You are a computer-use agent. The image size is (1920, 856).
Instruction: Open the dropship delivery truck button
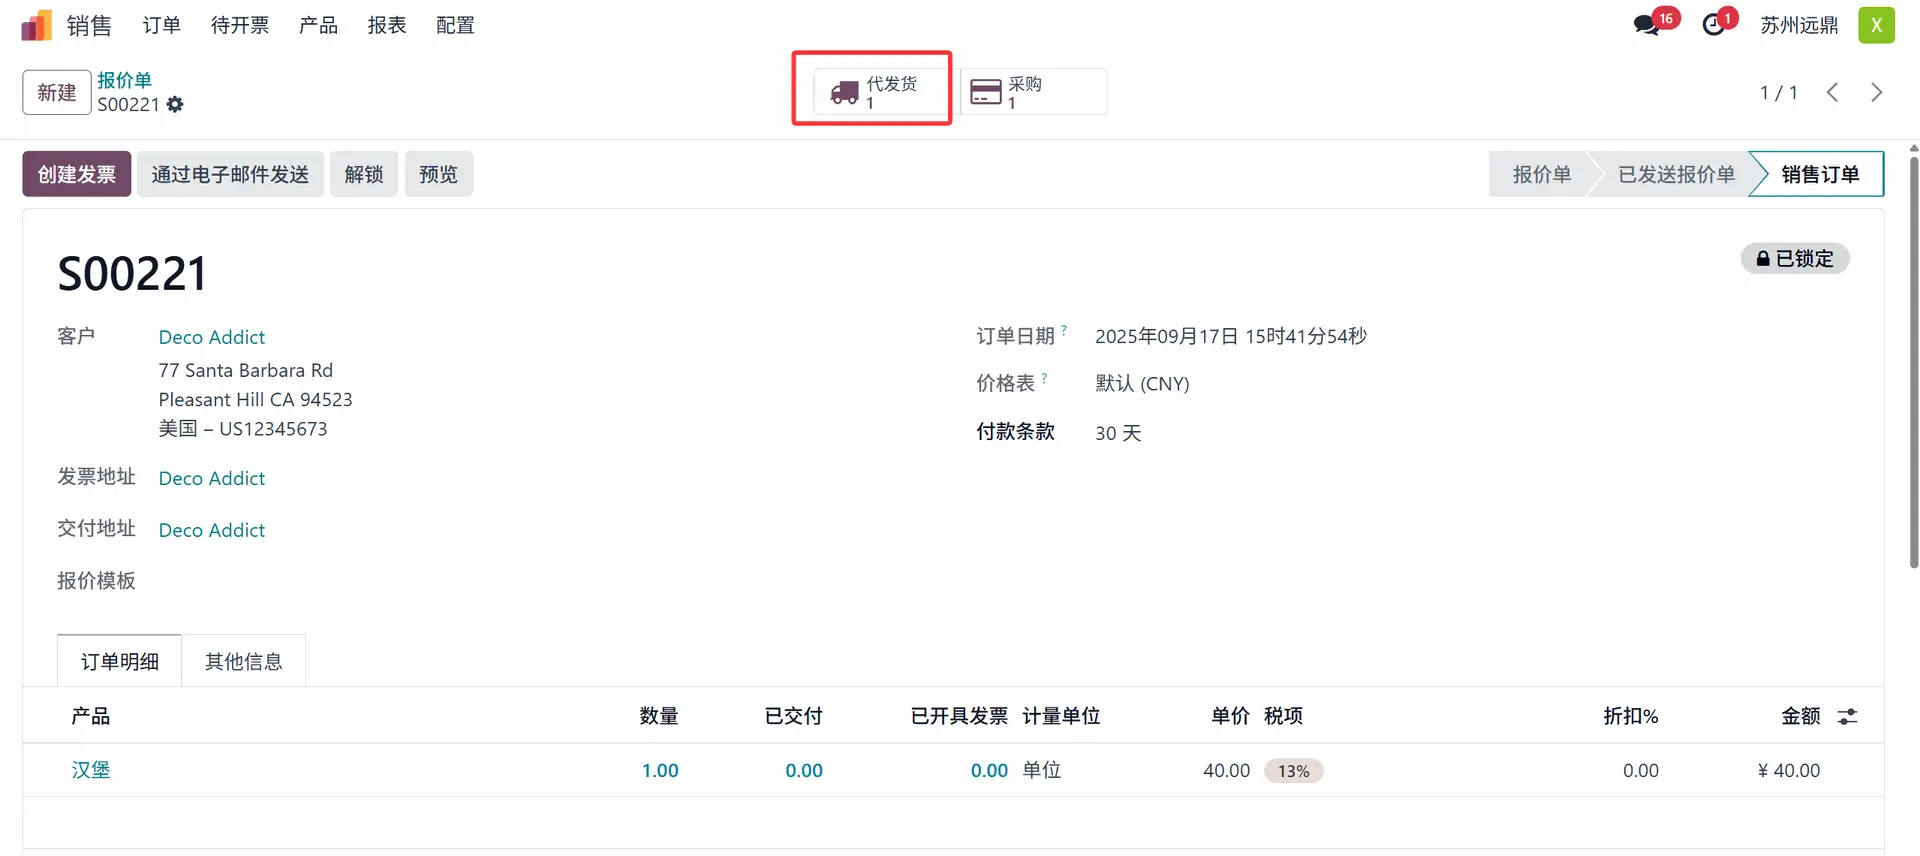(x=872, y=92)
